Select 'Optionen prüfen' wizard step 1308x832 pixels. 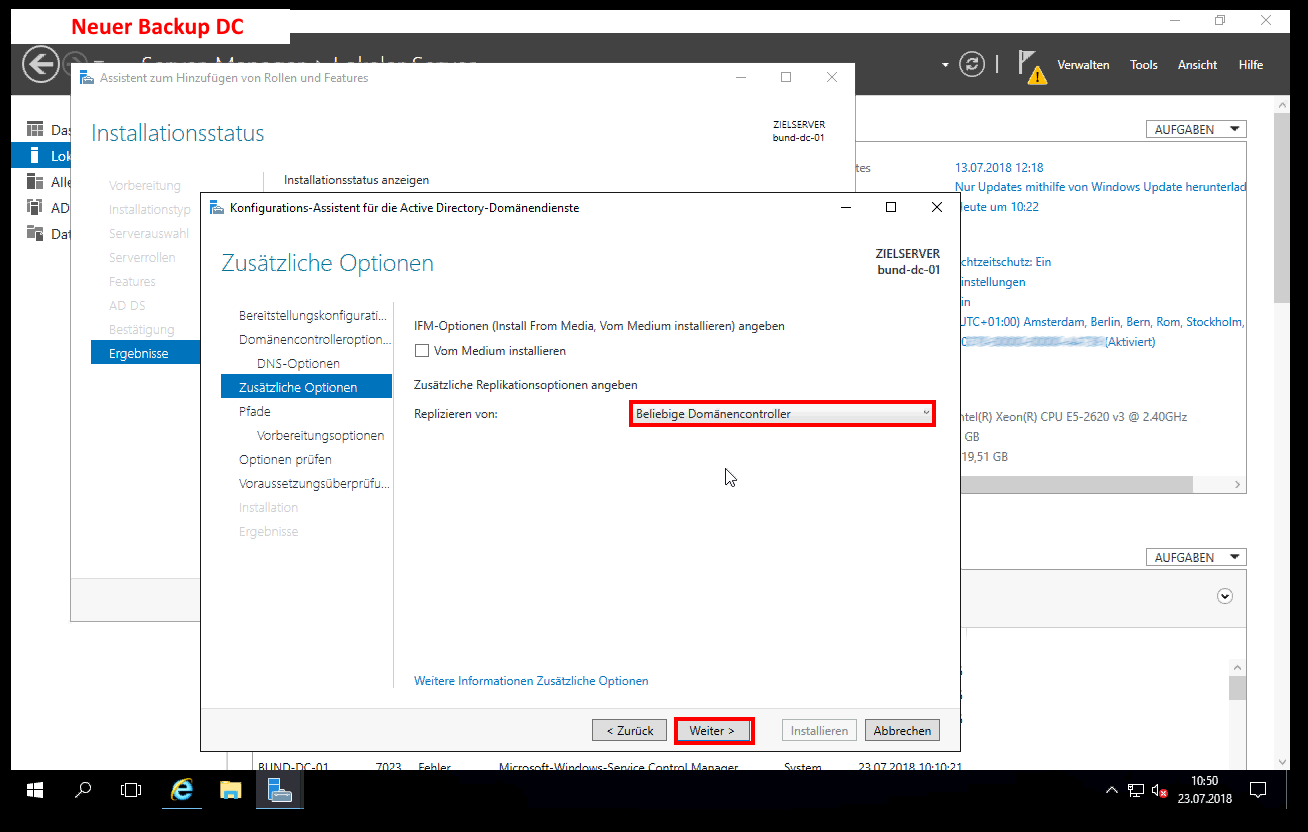[285, 459]
